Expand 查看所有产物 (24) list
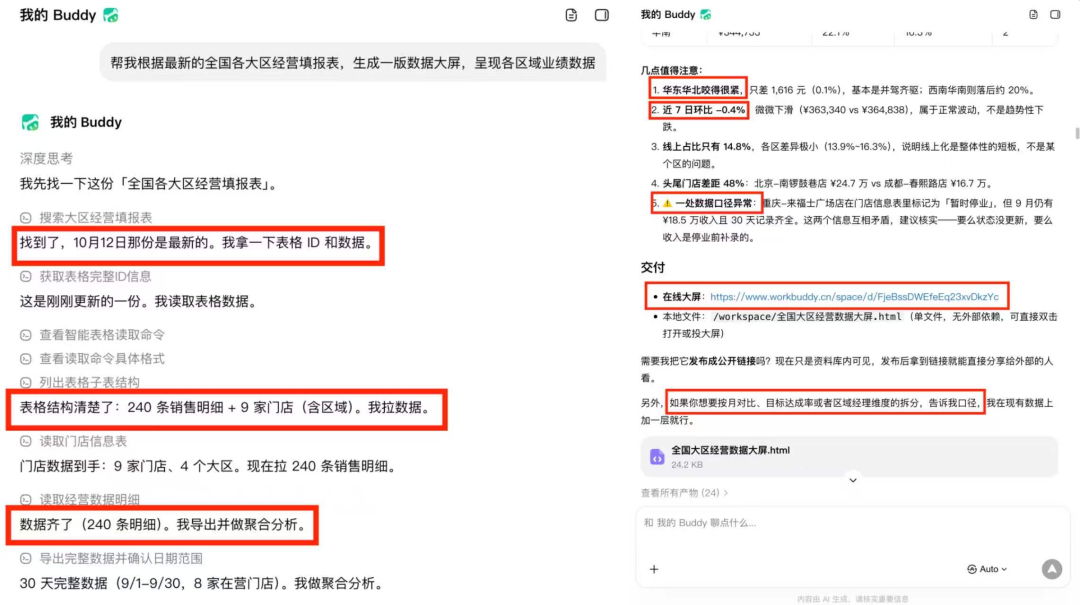The image size is (1080, 605). pyautogui.click(x=684, y=493)
